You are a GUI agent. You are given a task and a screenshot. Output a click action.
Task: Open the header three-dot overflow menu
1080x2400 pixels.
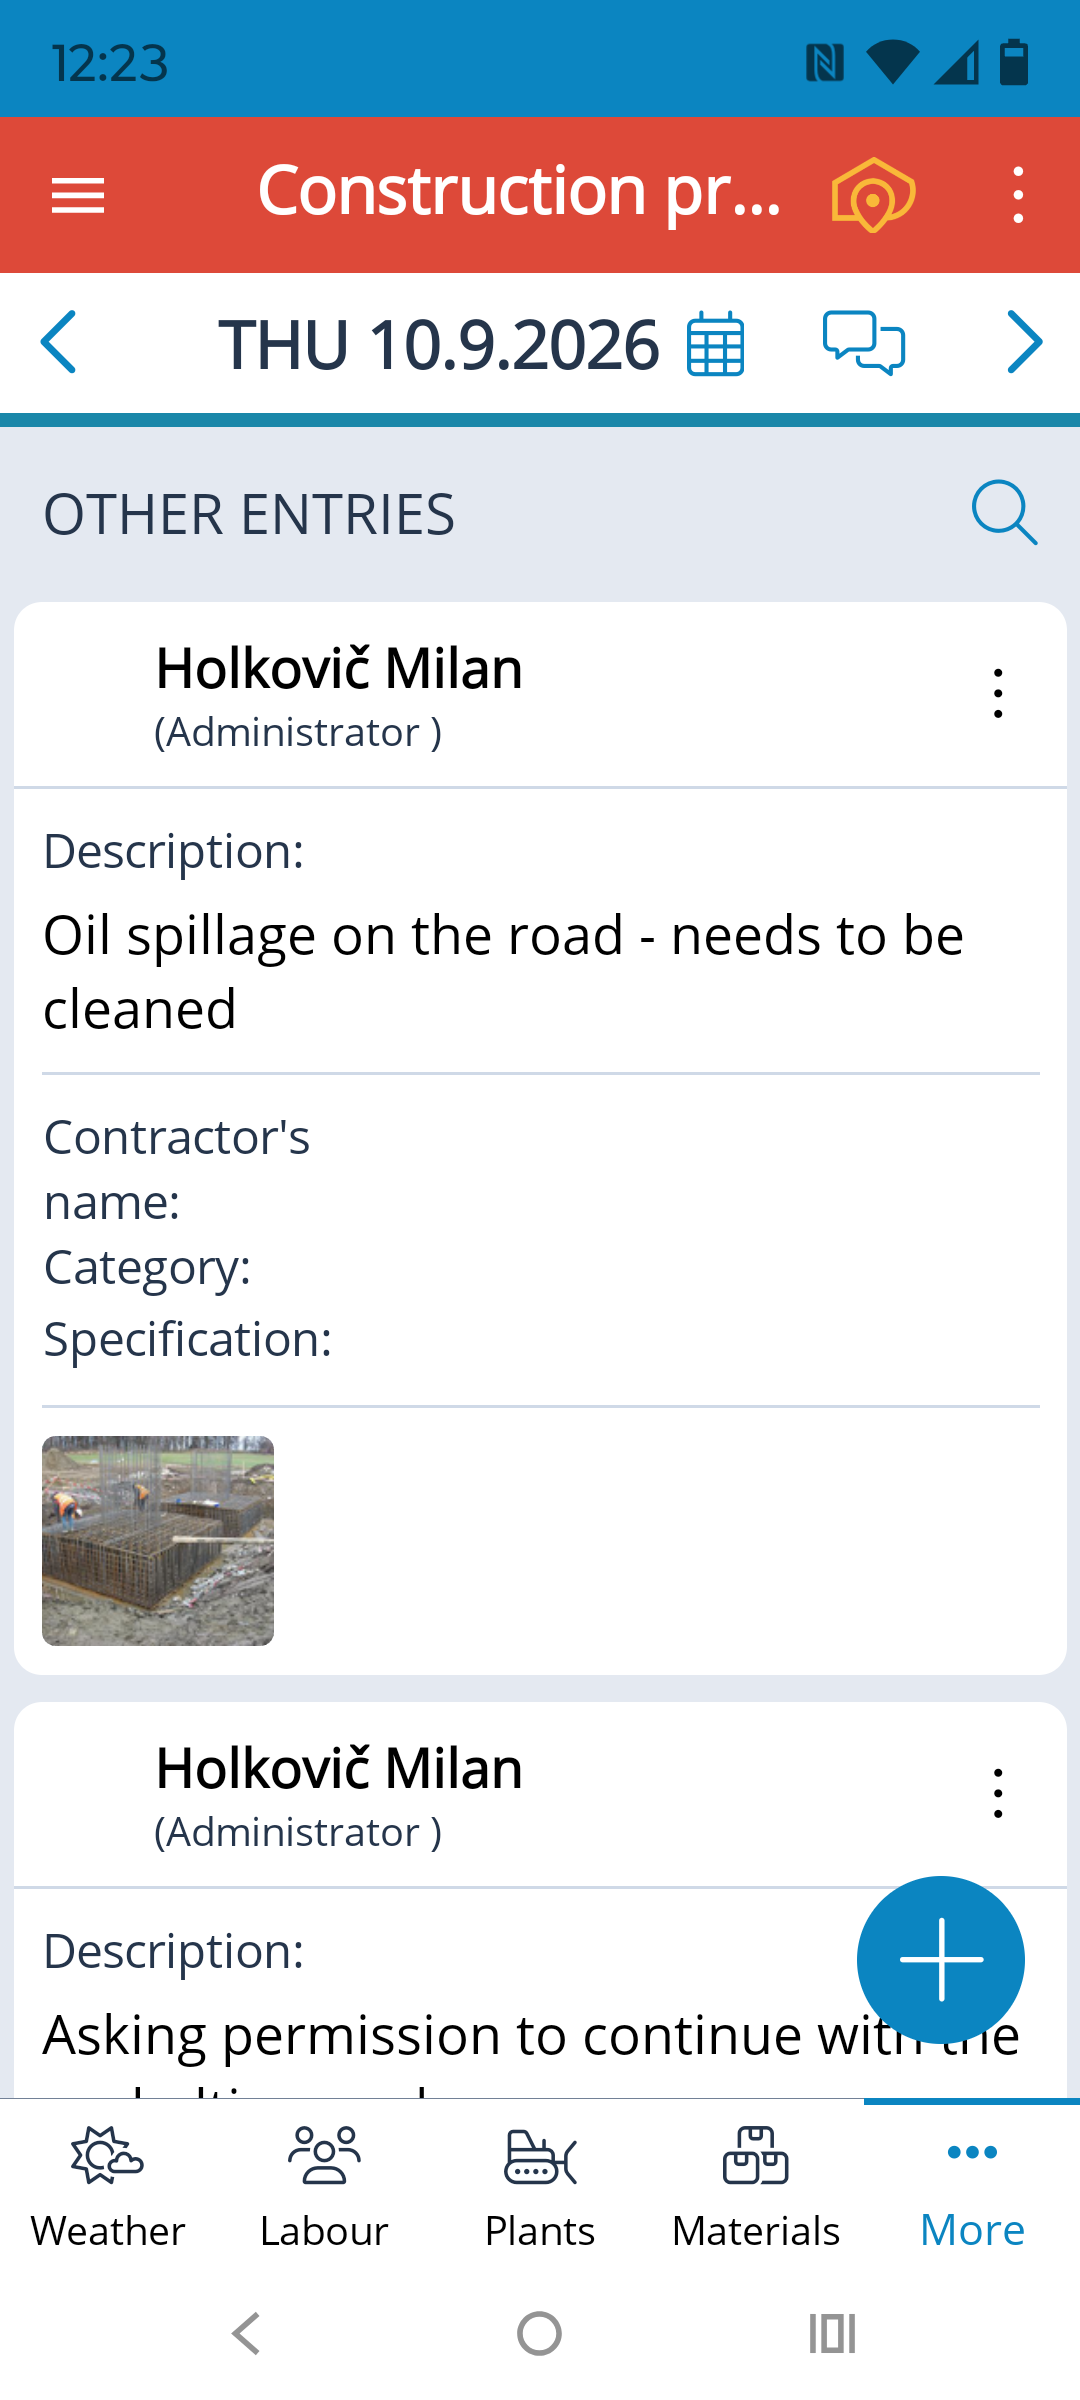[1018, 195]
